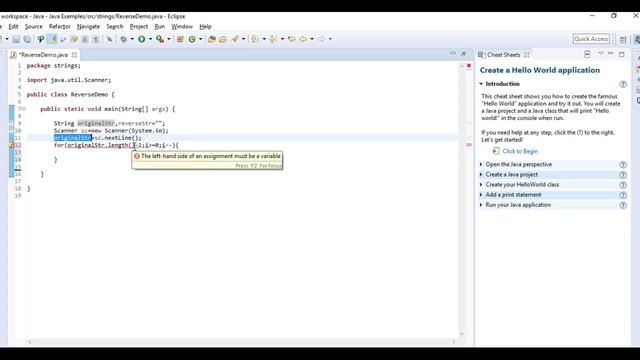Open the Window menu

point(182,27)
